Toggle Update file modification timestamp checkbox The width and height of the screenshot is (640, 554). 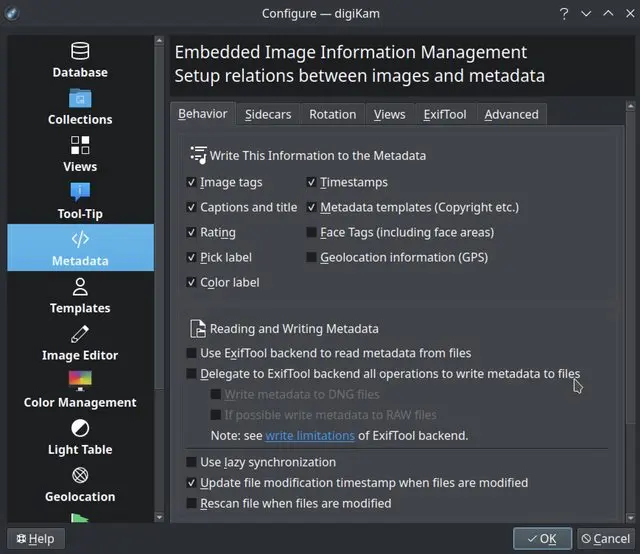point(191,483)
